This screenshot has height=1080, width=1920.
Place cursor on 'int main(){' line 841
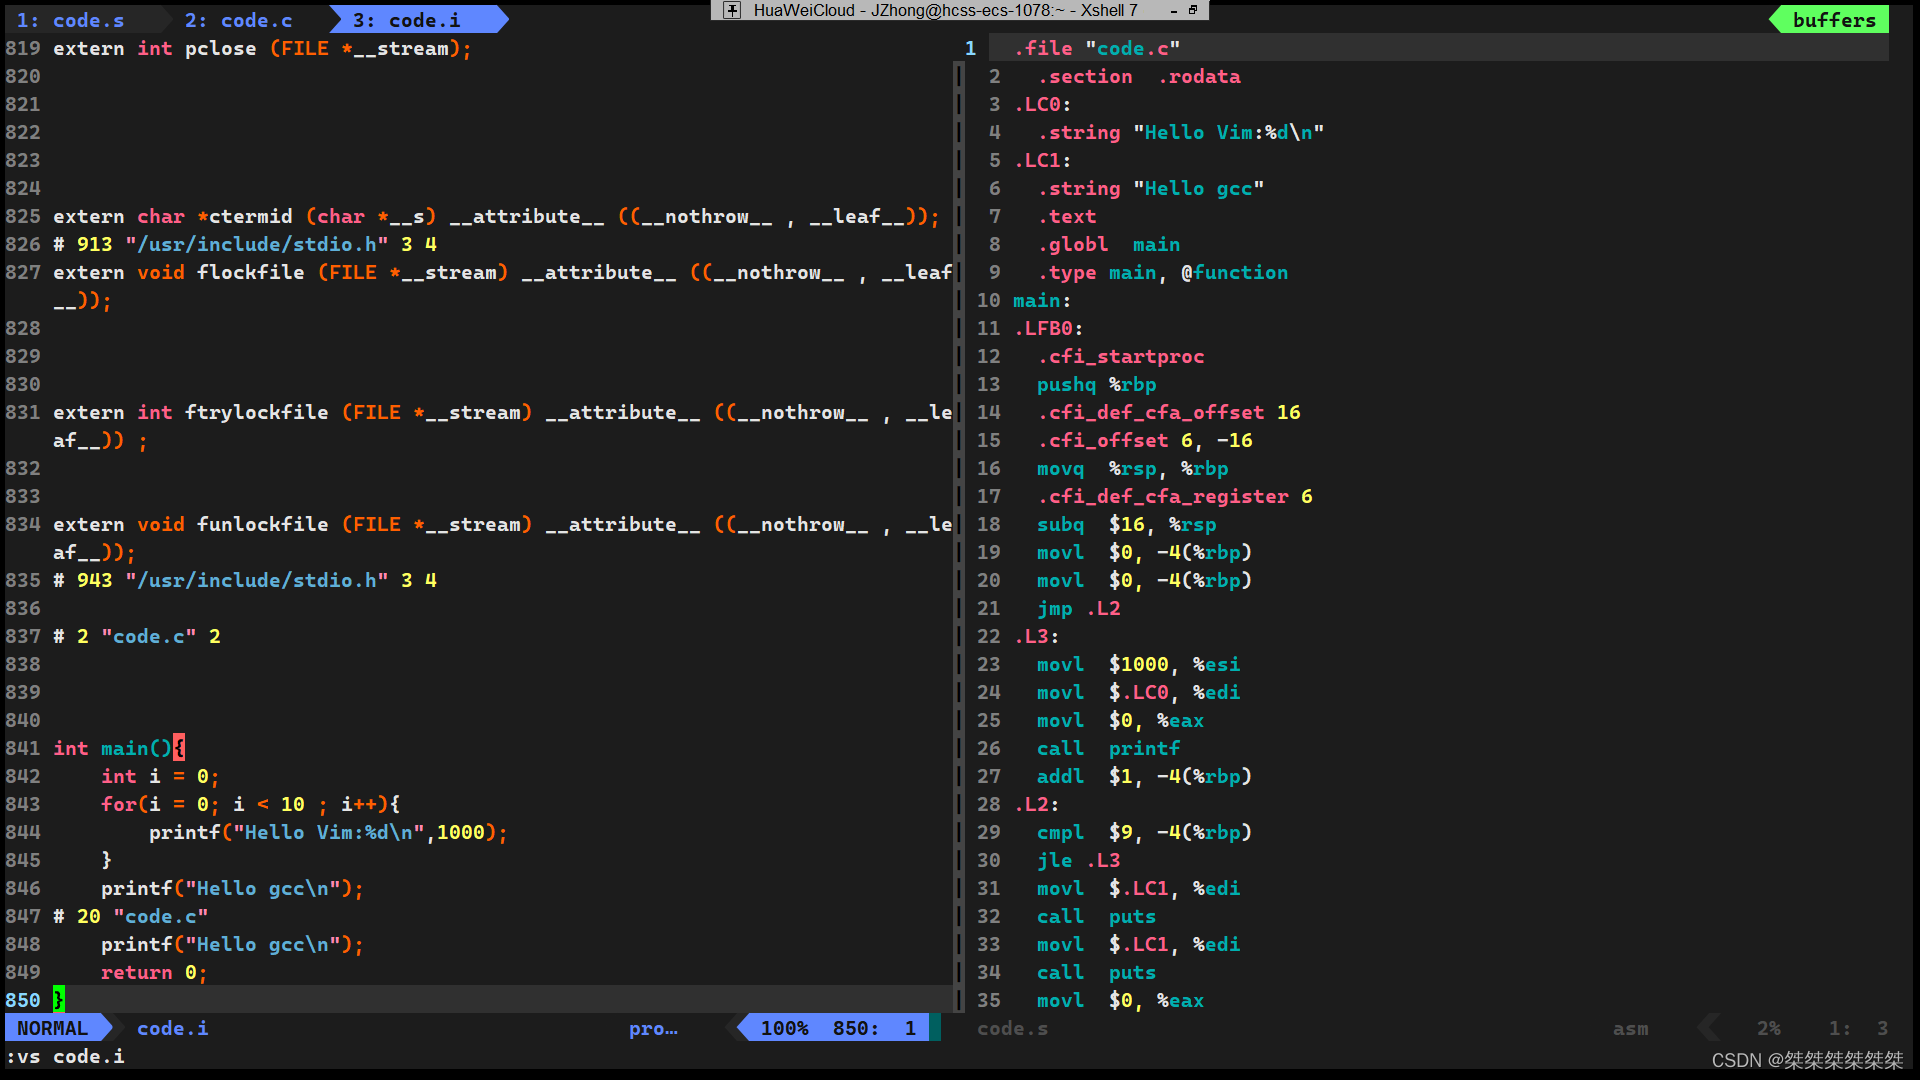point(119,748)
